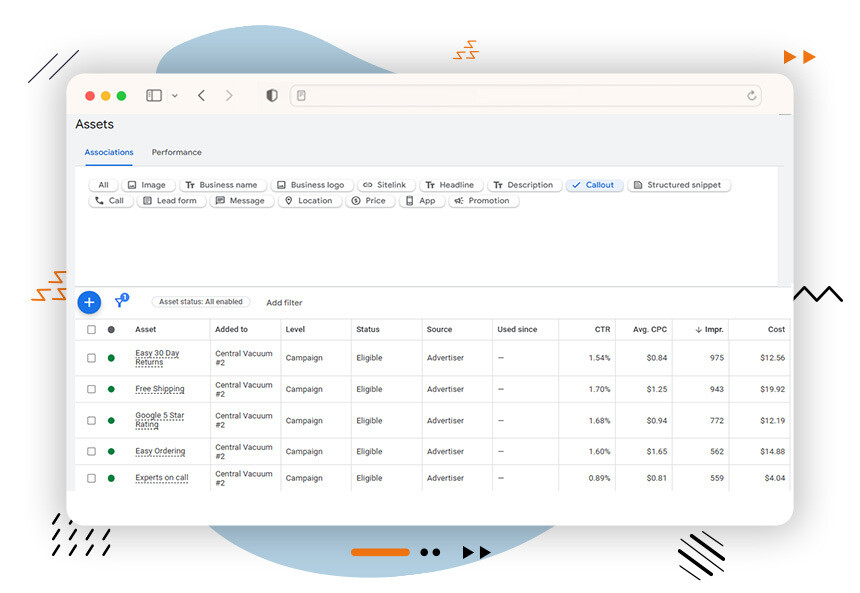Open the Google 5 Star Rating asset

click(159, 420)
